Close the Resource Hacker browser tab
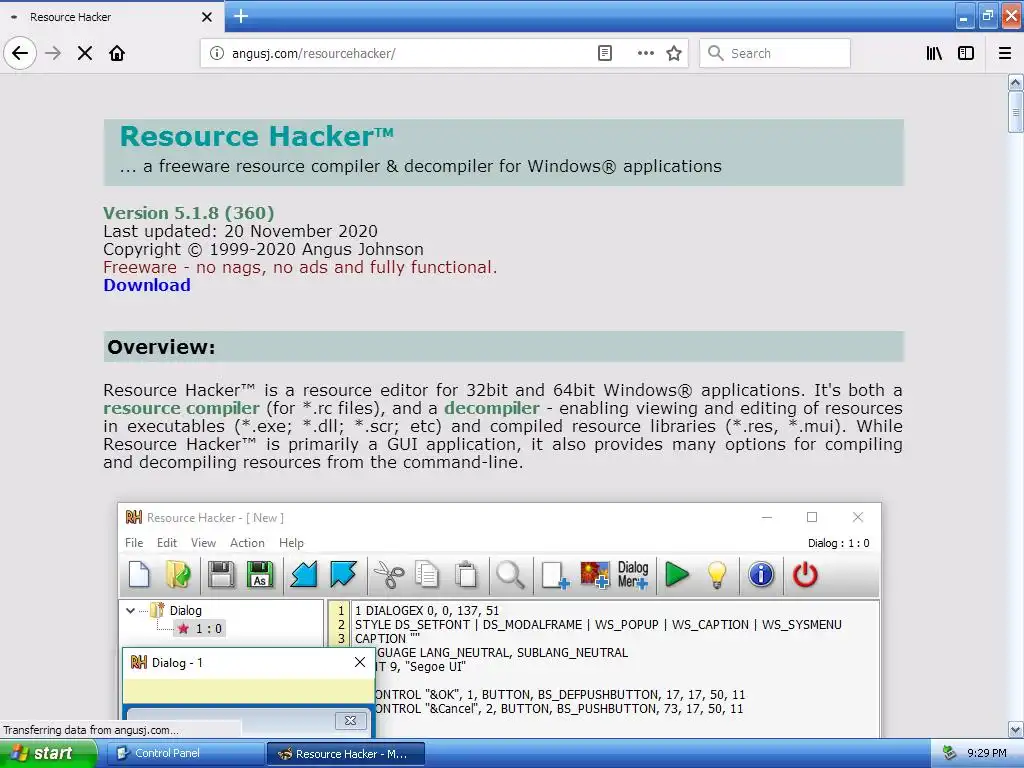 (207, 17)
